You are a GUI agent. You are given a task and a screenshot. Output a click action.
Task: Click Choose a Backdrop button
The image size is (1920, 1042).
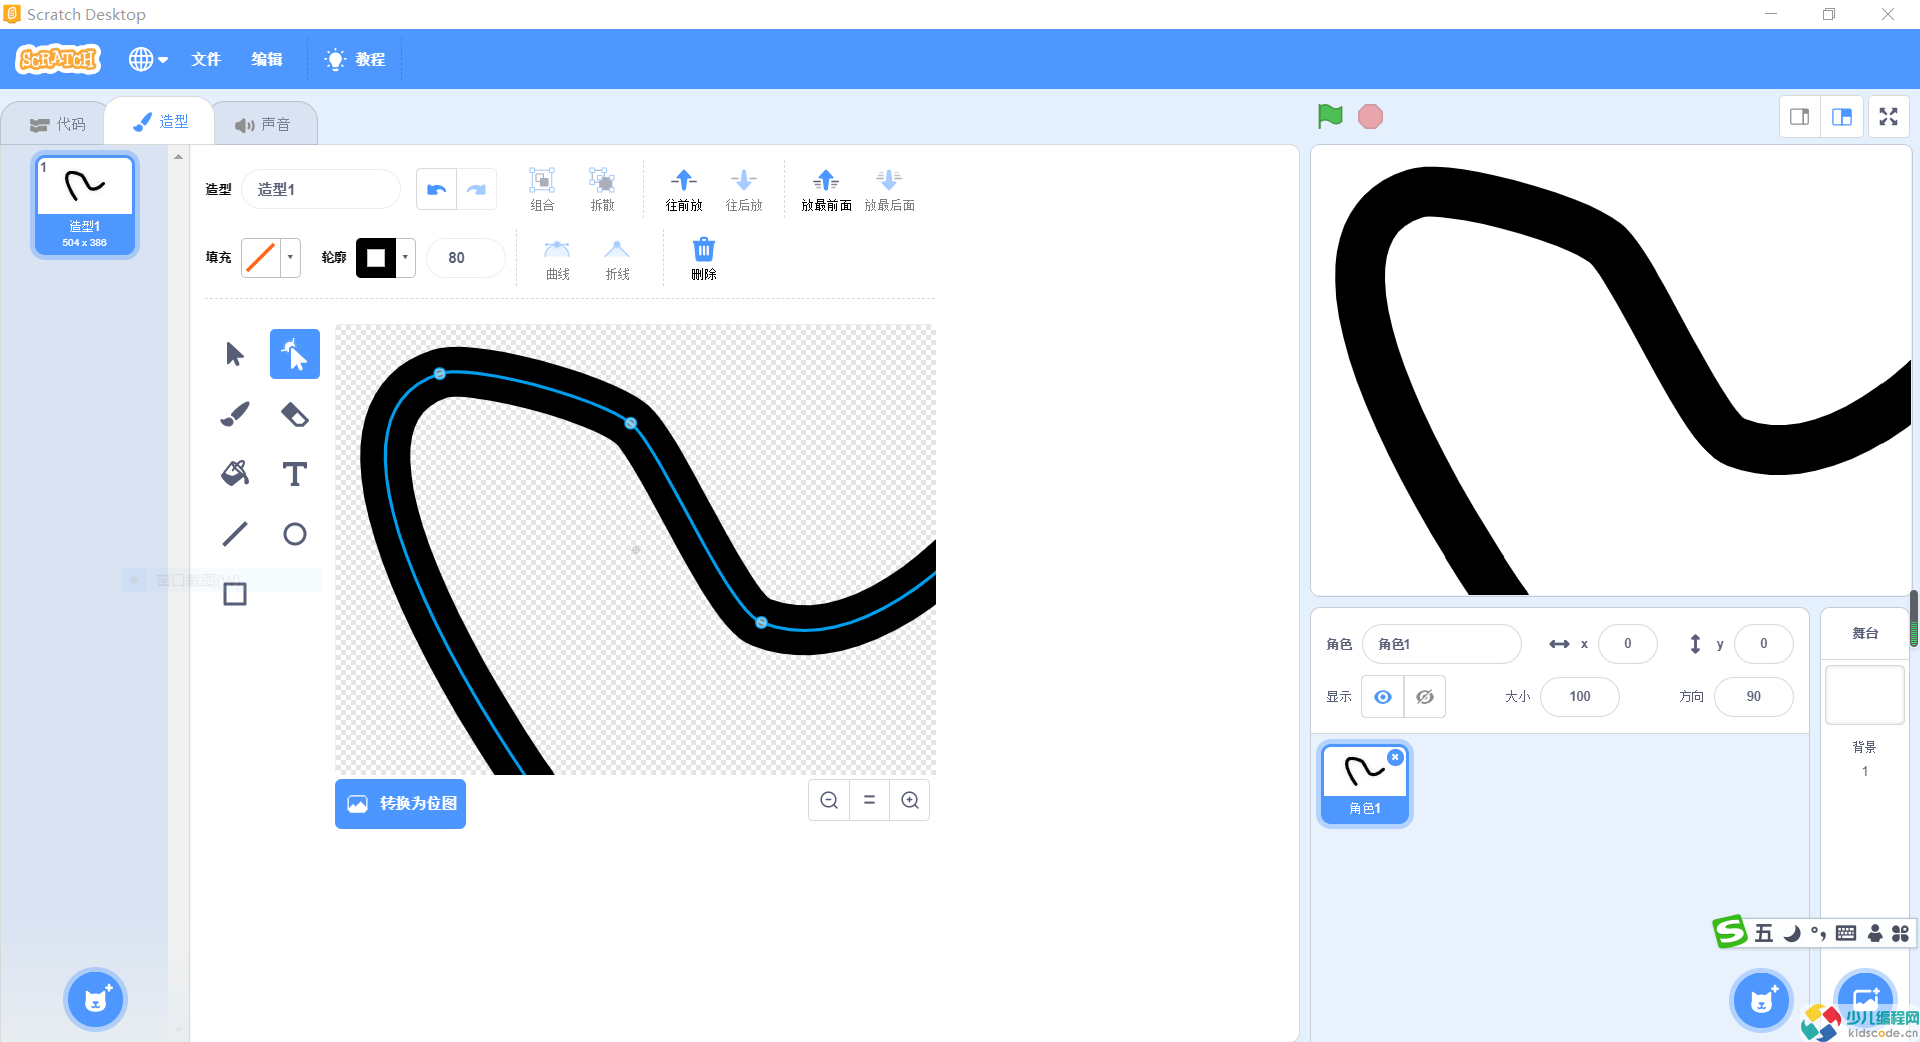pyautogui.click(x=1866, y=999)
